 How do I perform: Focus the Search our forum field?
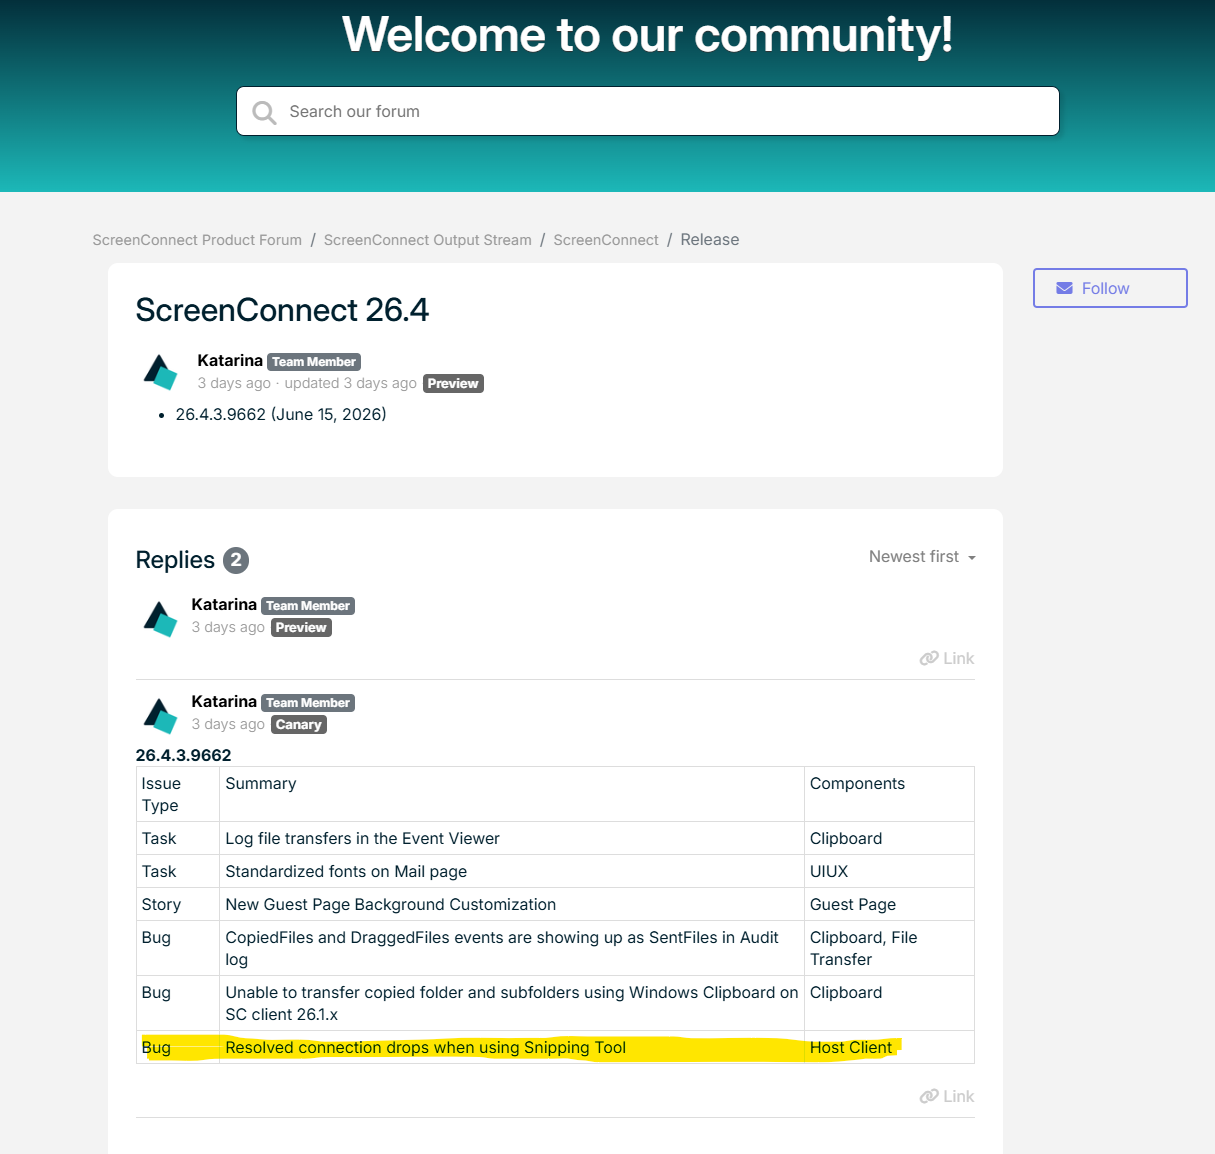(648, 111)
